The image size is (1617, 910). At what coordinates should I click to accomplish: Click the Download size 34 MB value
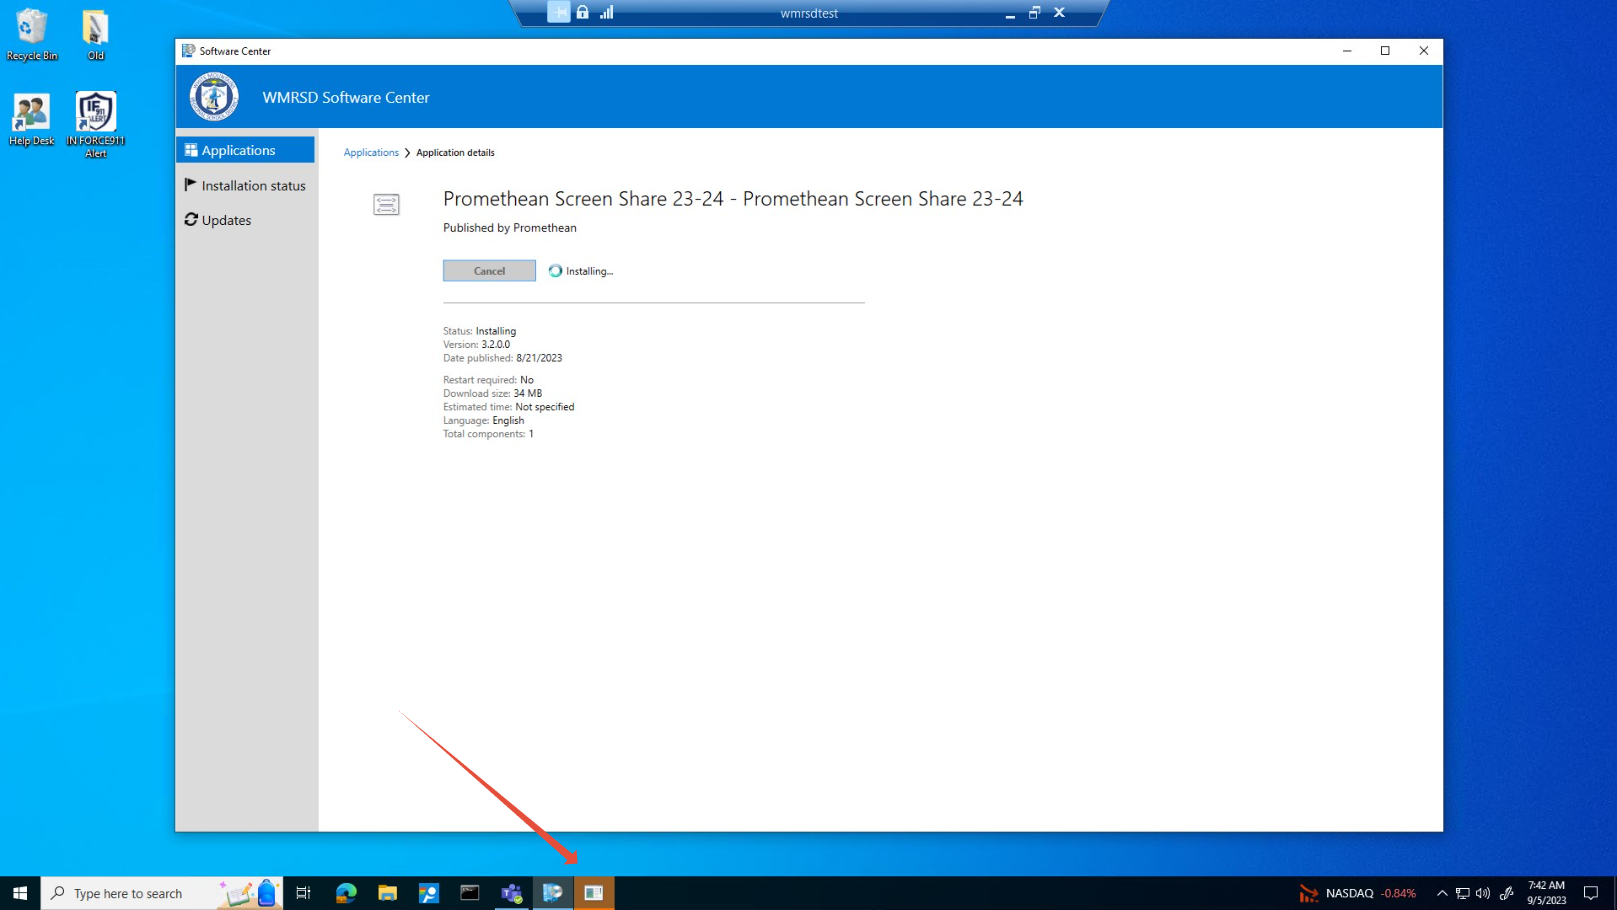pos(527,394)
